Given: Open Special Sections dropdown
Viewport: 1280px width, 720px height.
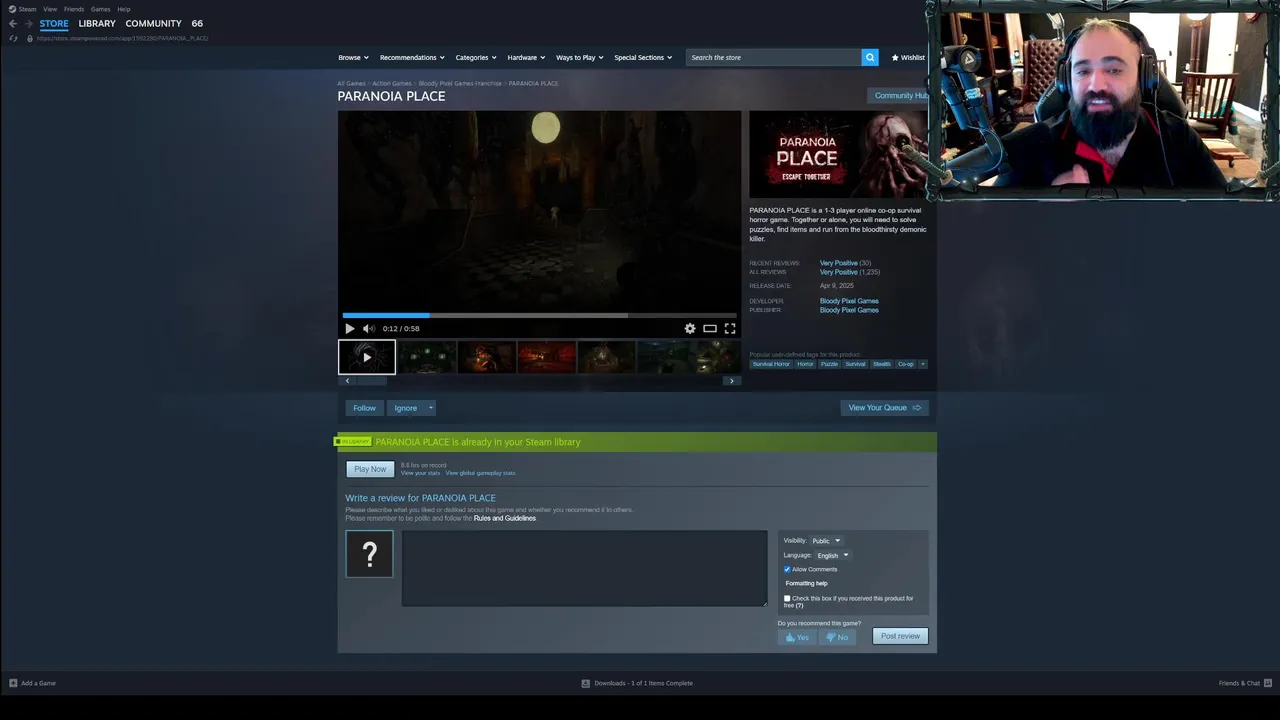Looking at the screenshot, I should tap(643, 57).
